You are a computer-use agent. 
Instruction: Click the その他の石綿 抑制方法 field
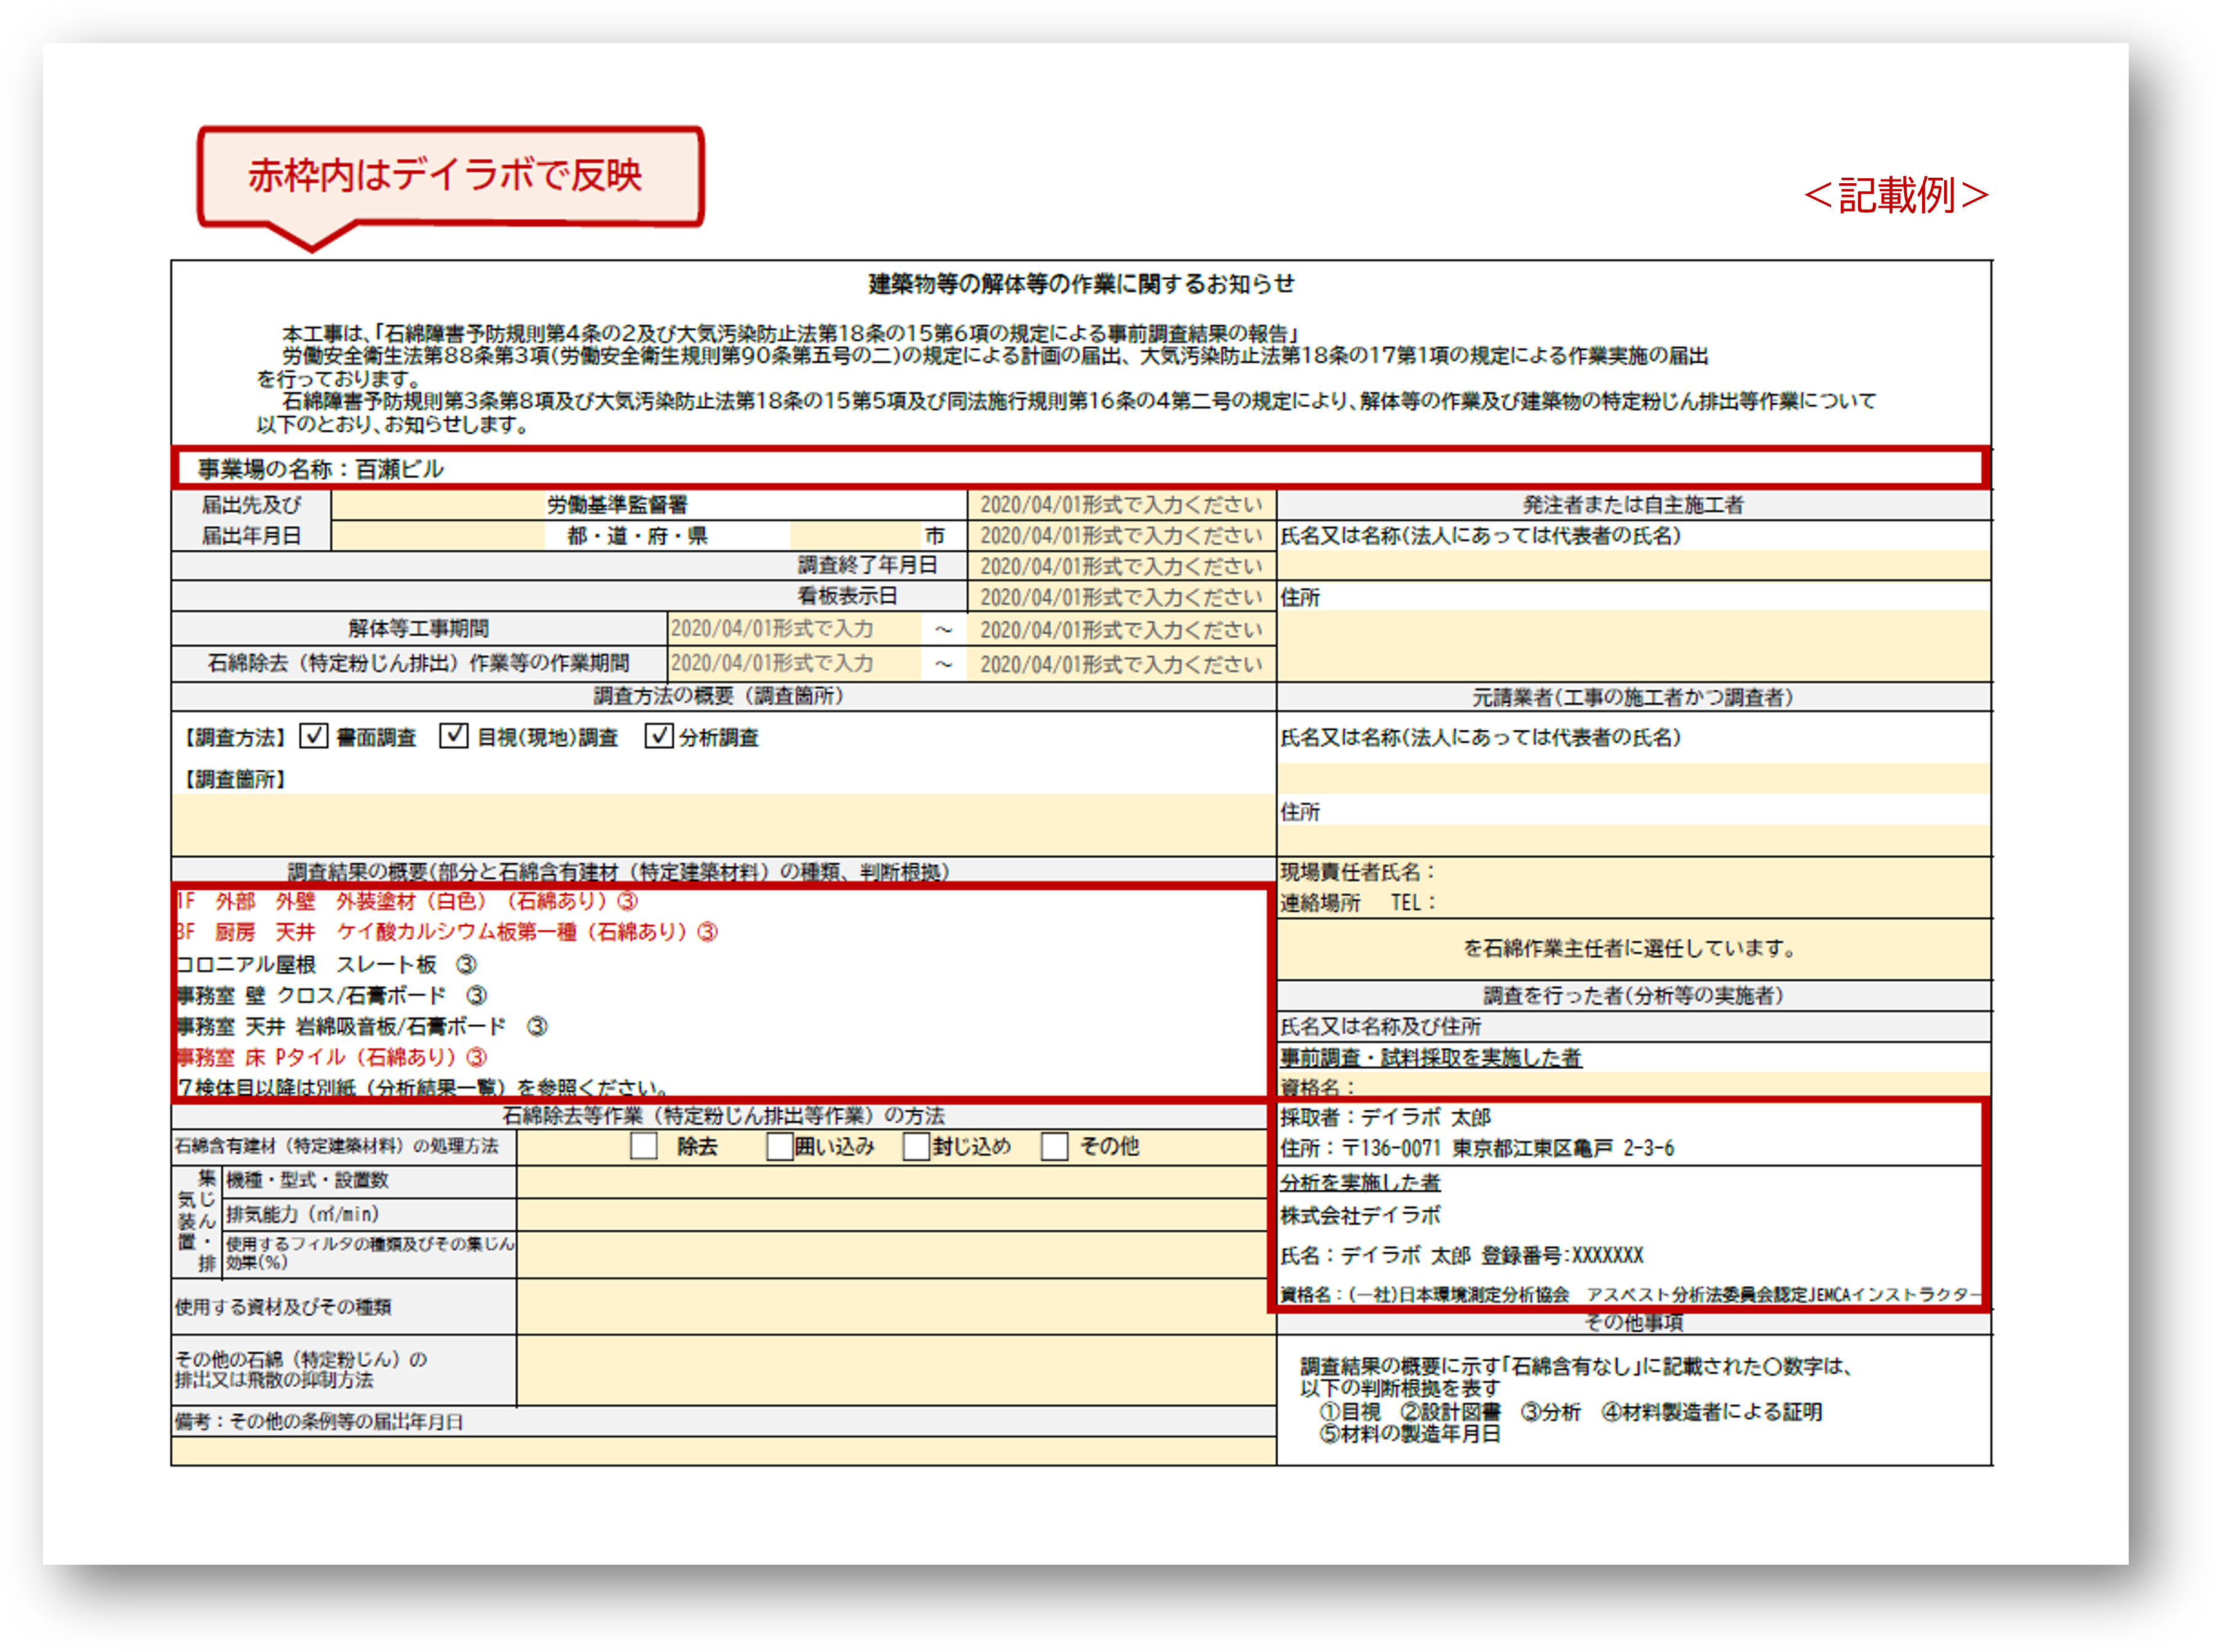895,1370
